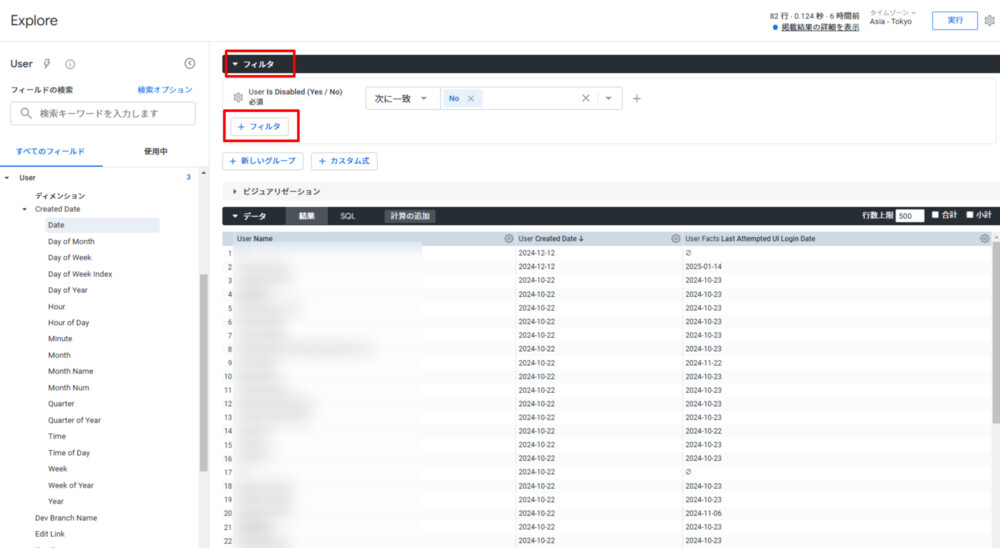Click the 実行 button
The width and height of the screenshot is (1000, 548).
tap(954, 20)
